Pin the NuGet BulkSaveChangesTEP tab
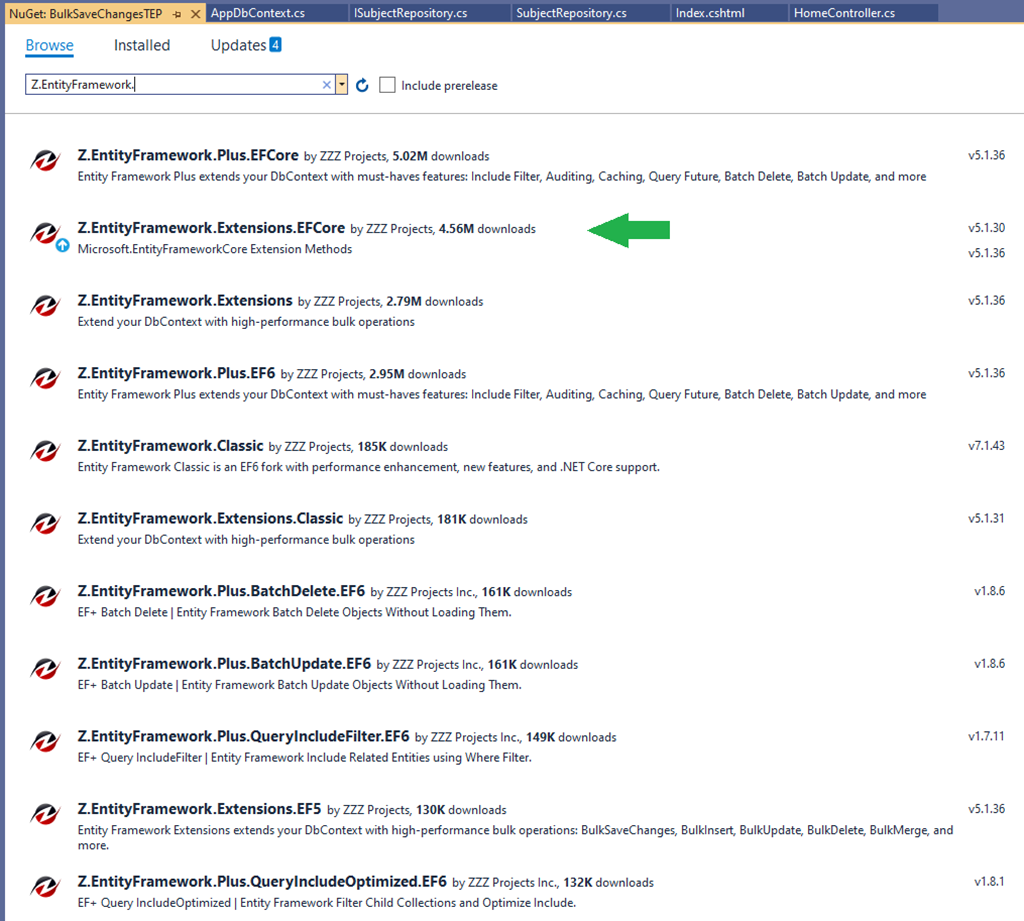Screen dimensions: 1024x921 (176, 14)
